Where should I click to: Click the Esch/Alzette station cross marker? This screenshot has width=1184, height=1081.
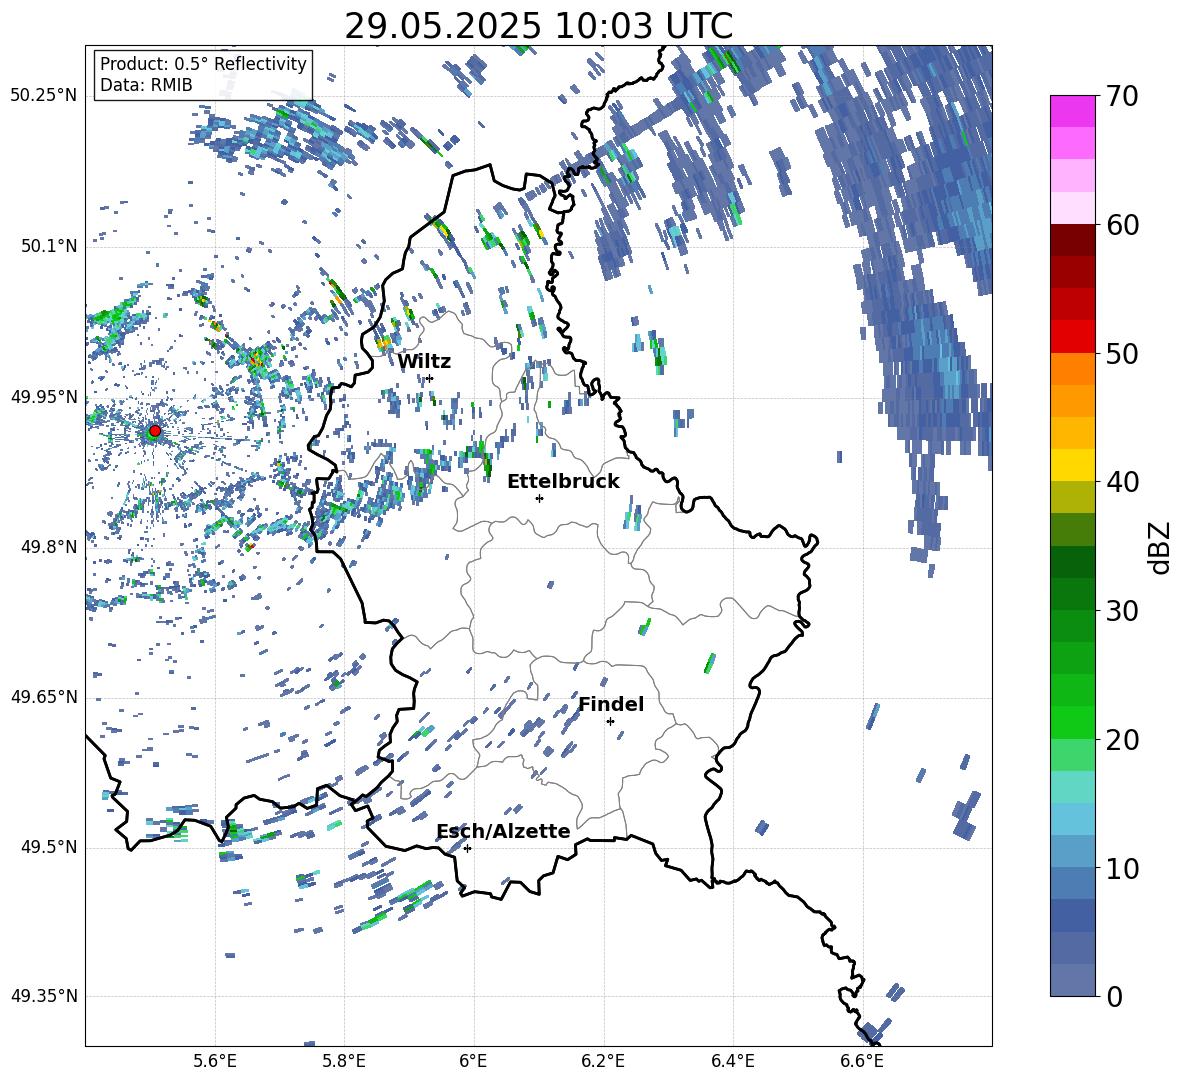tap(467, 848)
